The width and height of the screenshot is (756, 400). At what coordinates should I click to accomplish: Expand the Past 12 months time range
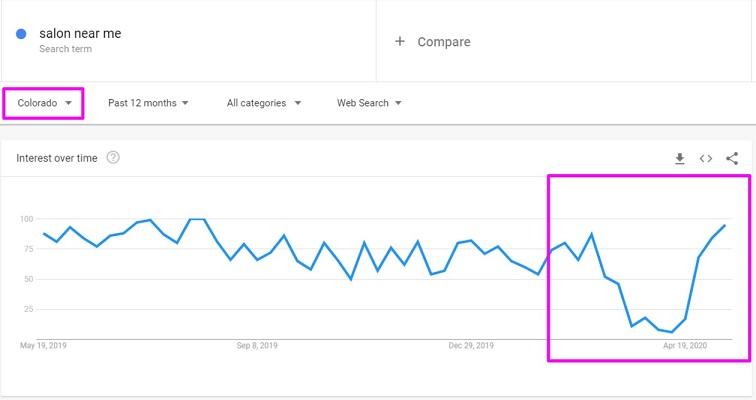148,103
